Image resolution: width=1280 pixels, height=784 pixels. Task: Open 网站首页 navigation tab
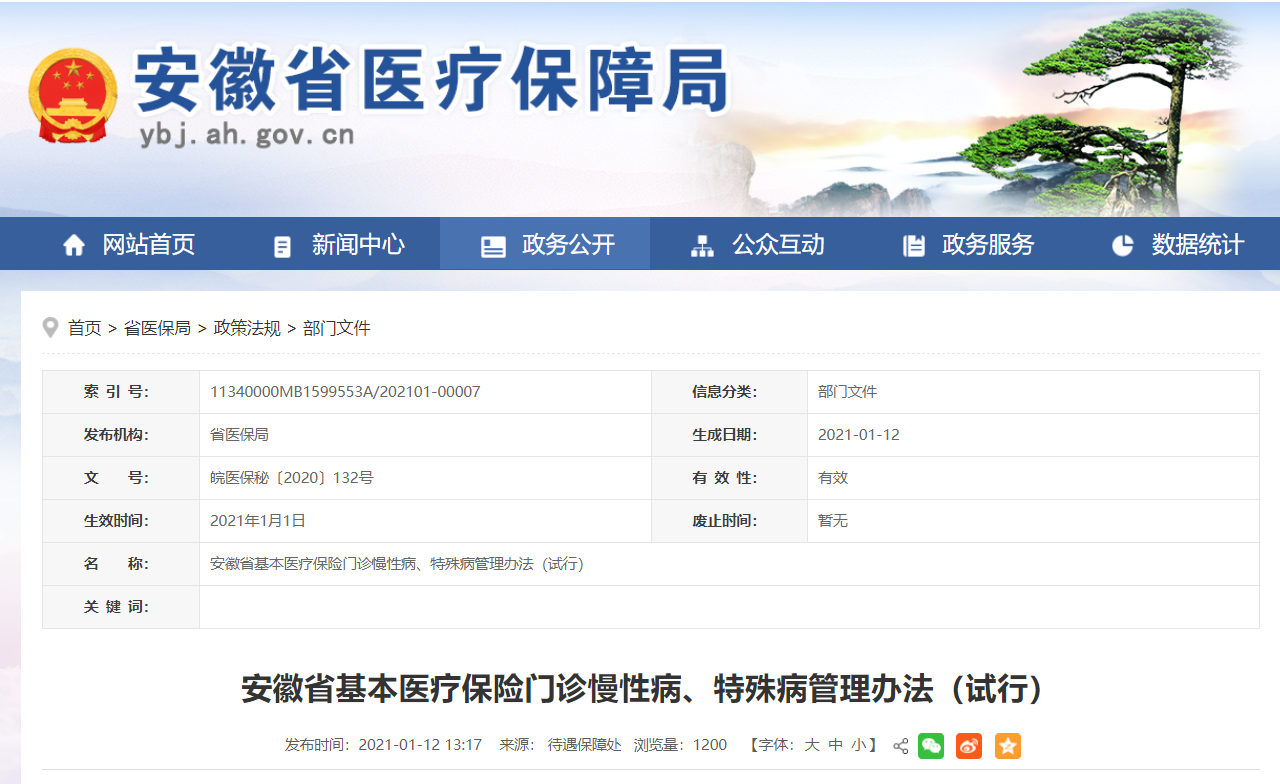148,245
